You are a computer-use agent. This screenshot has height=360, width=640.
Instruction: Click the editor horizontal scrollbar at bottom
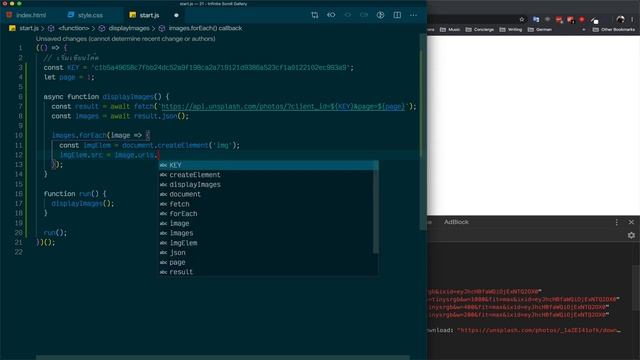[222, 358]
